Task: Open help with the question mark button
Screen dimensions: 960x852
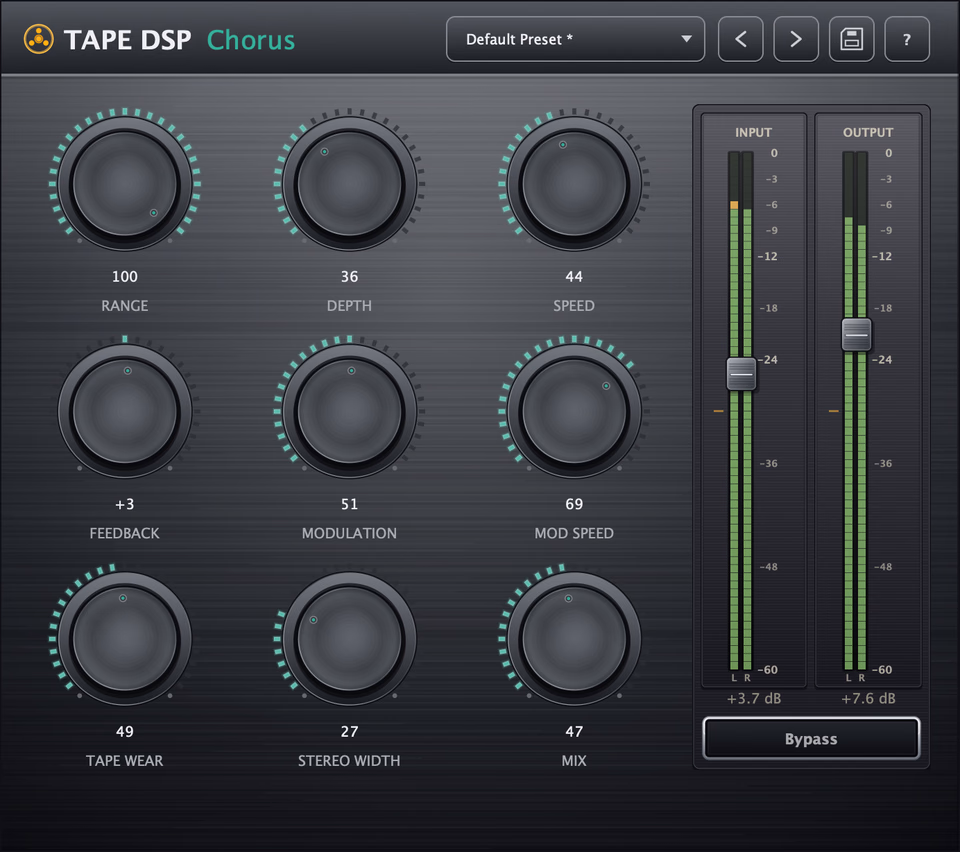Action: tap(907, 39)
